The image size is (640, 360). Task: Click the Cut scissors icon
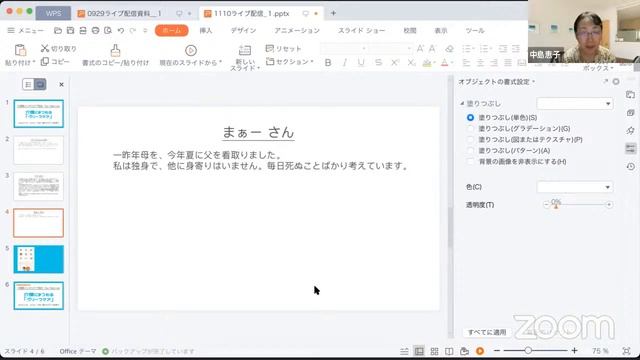tap(45, 48)
